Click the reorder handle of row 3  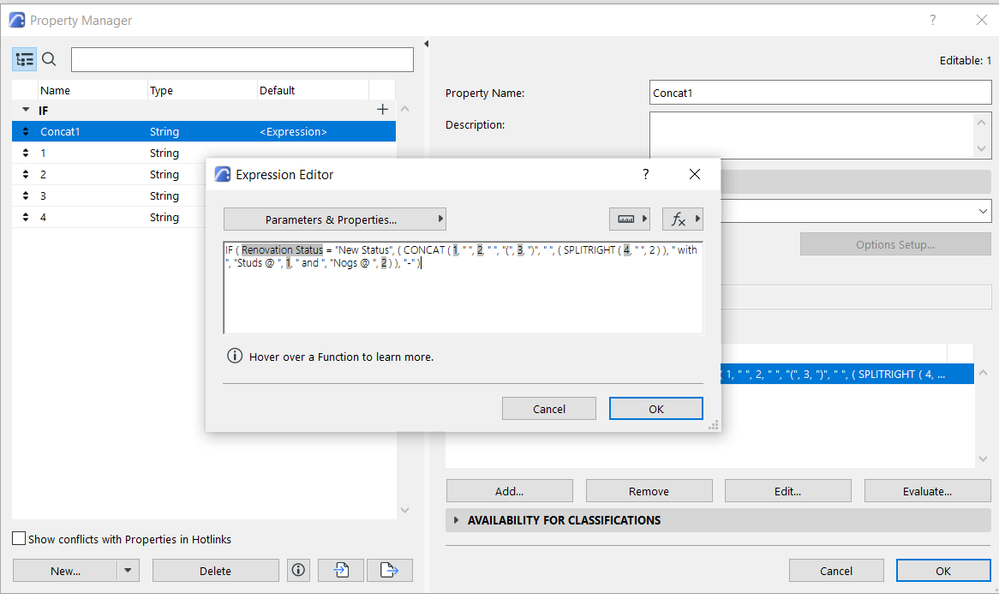point(25,196)
